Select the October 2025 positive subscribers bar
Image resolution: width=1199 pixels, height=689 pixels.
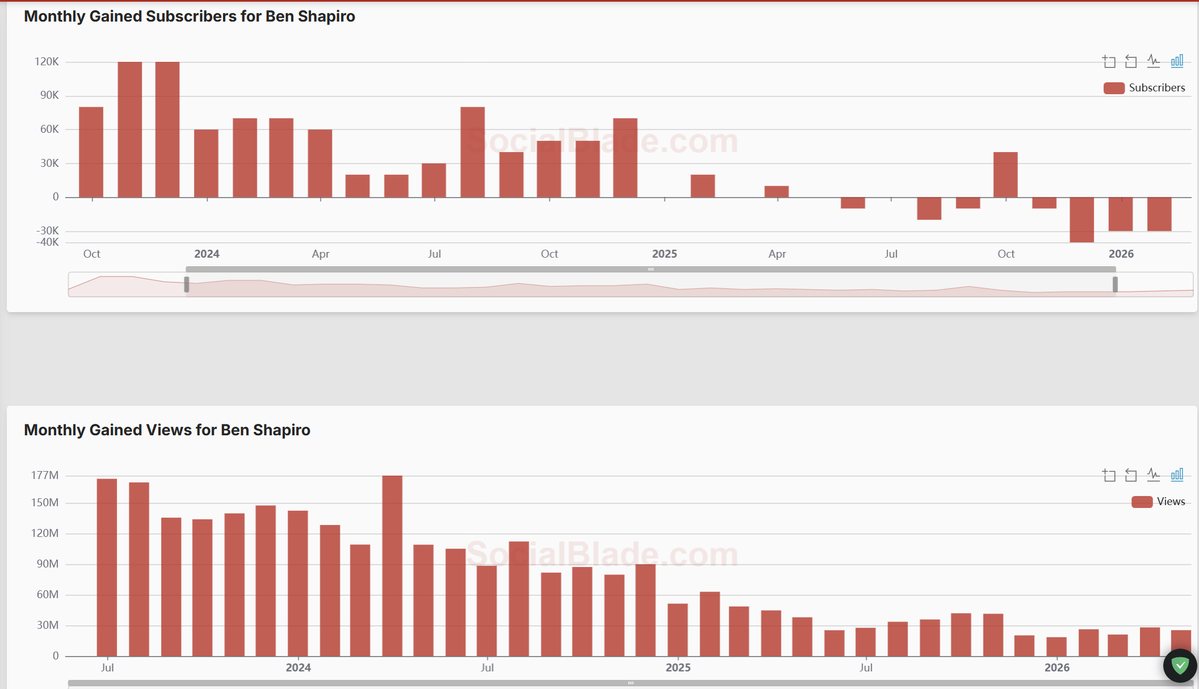[x=1006, y=174]
